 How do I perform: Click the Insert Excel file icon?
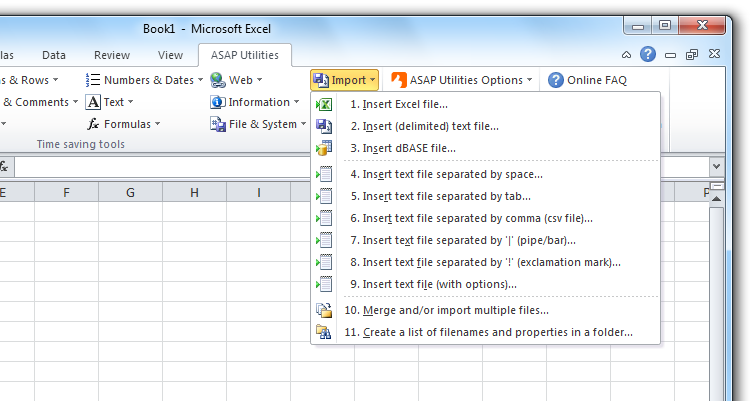point(324,104)
